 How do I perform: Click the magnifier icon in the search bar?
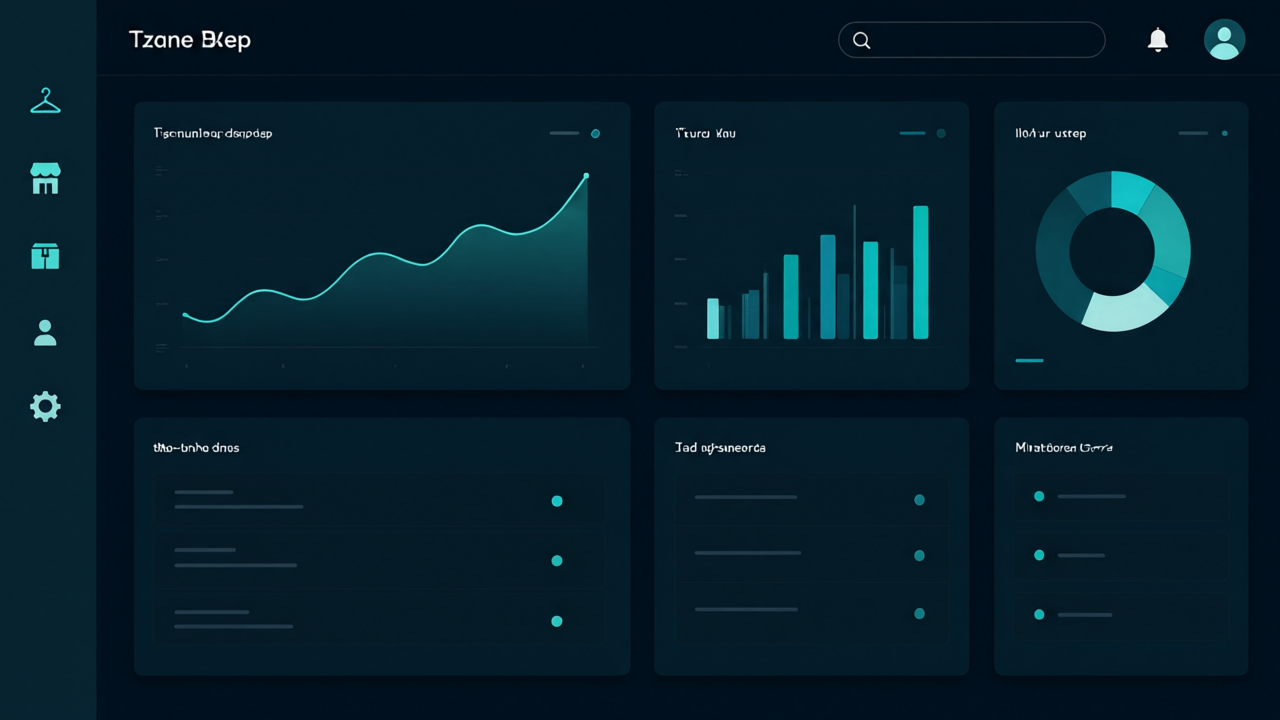click(x=861, y=40)
